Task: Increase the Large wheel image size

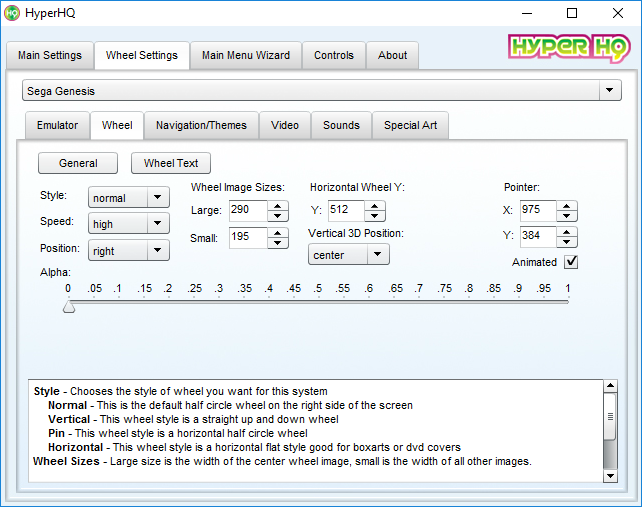Action: coord(278,206)
